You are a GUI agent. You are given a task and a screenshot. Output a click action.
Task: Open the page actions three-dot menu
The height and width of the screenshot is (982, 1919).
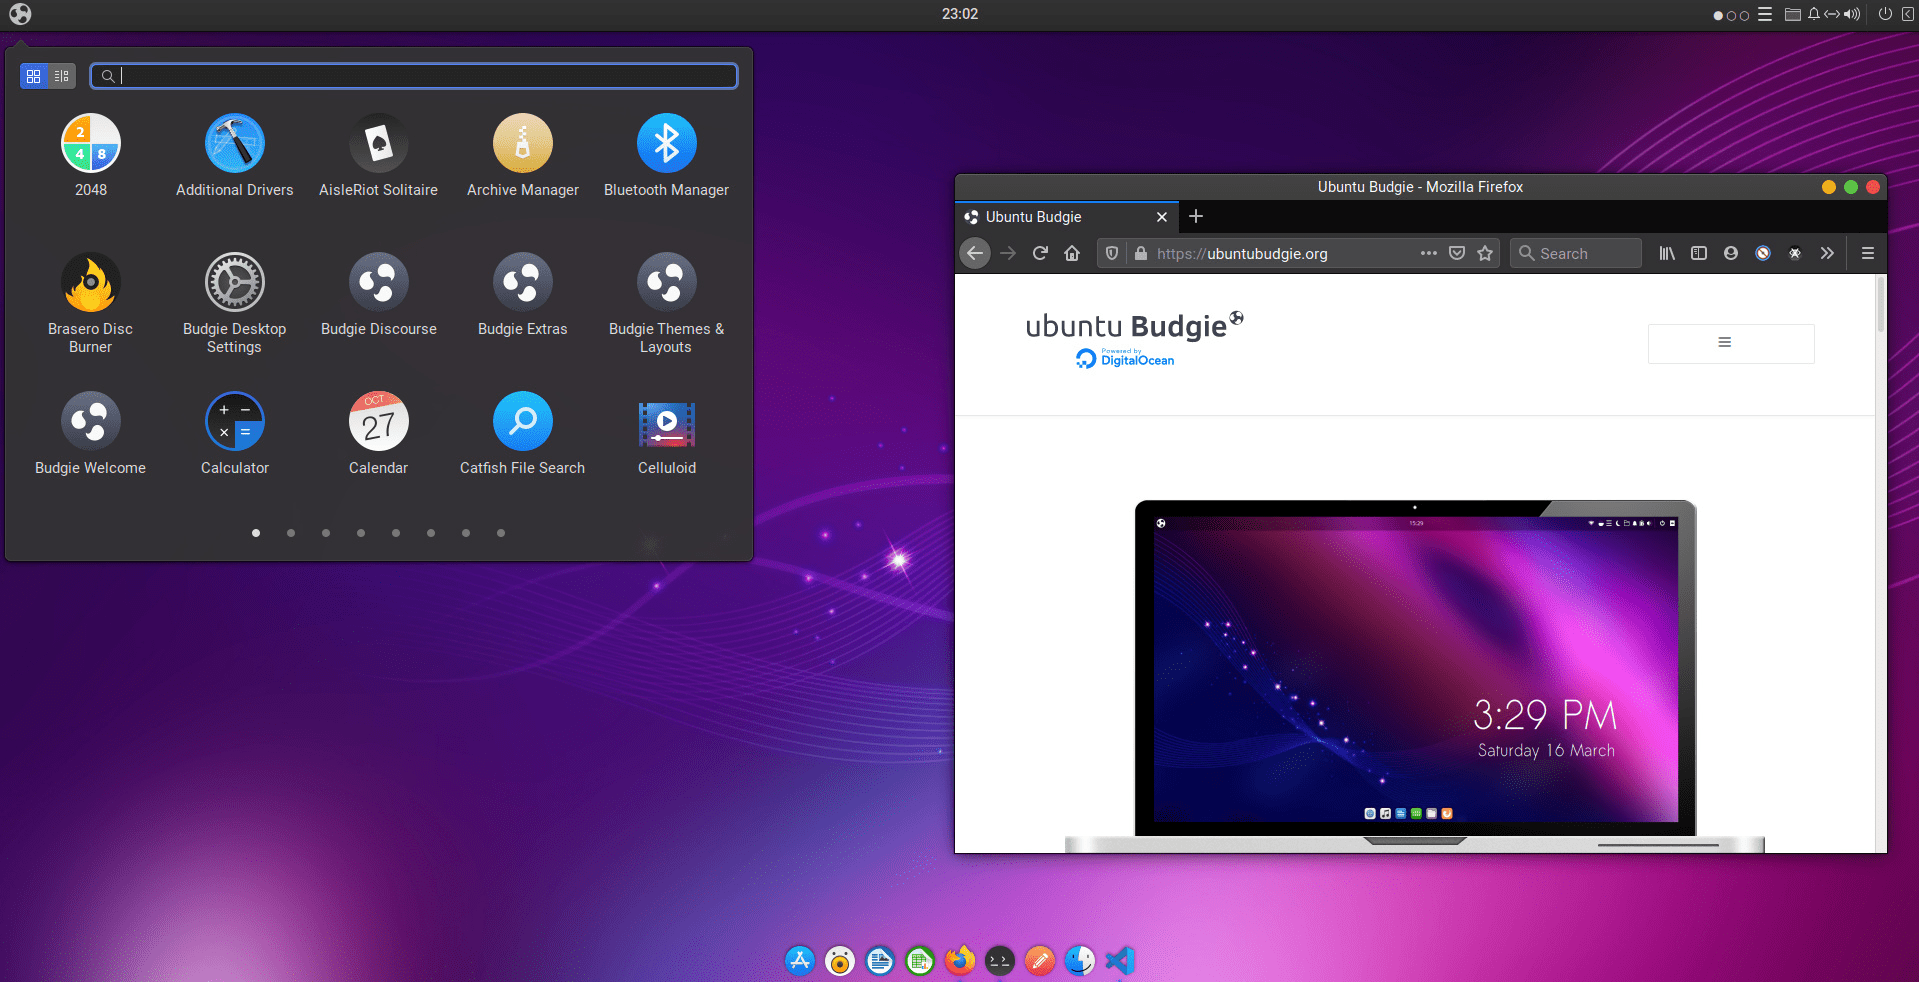(1428, 253)
